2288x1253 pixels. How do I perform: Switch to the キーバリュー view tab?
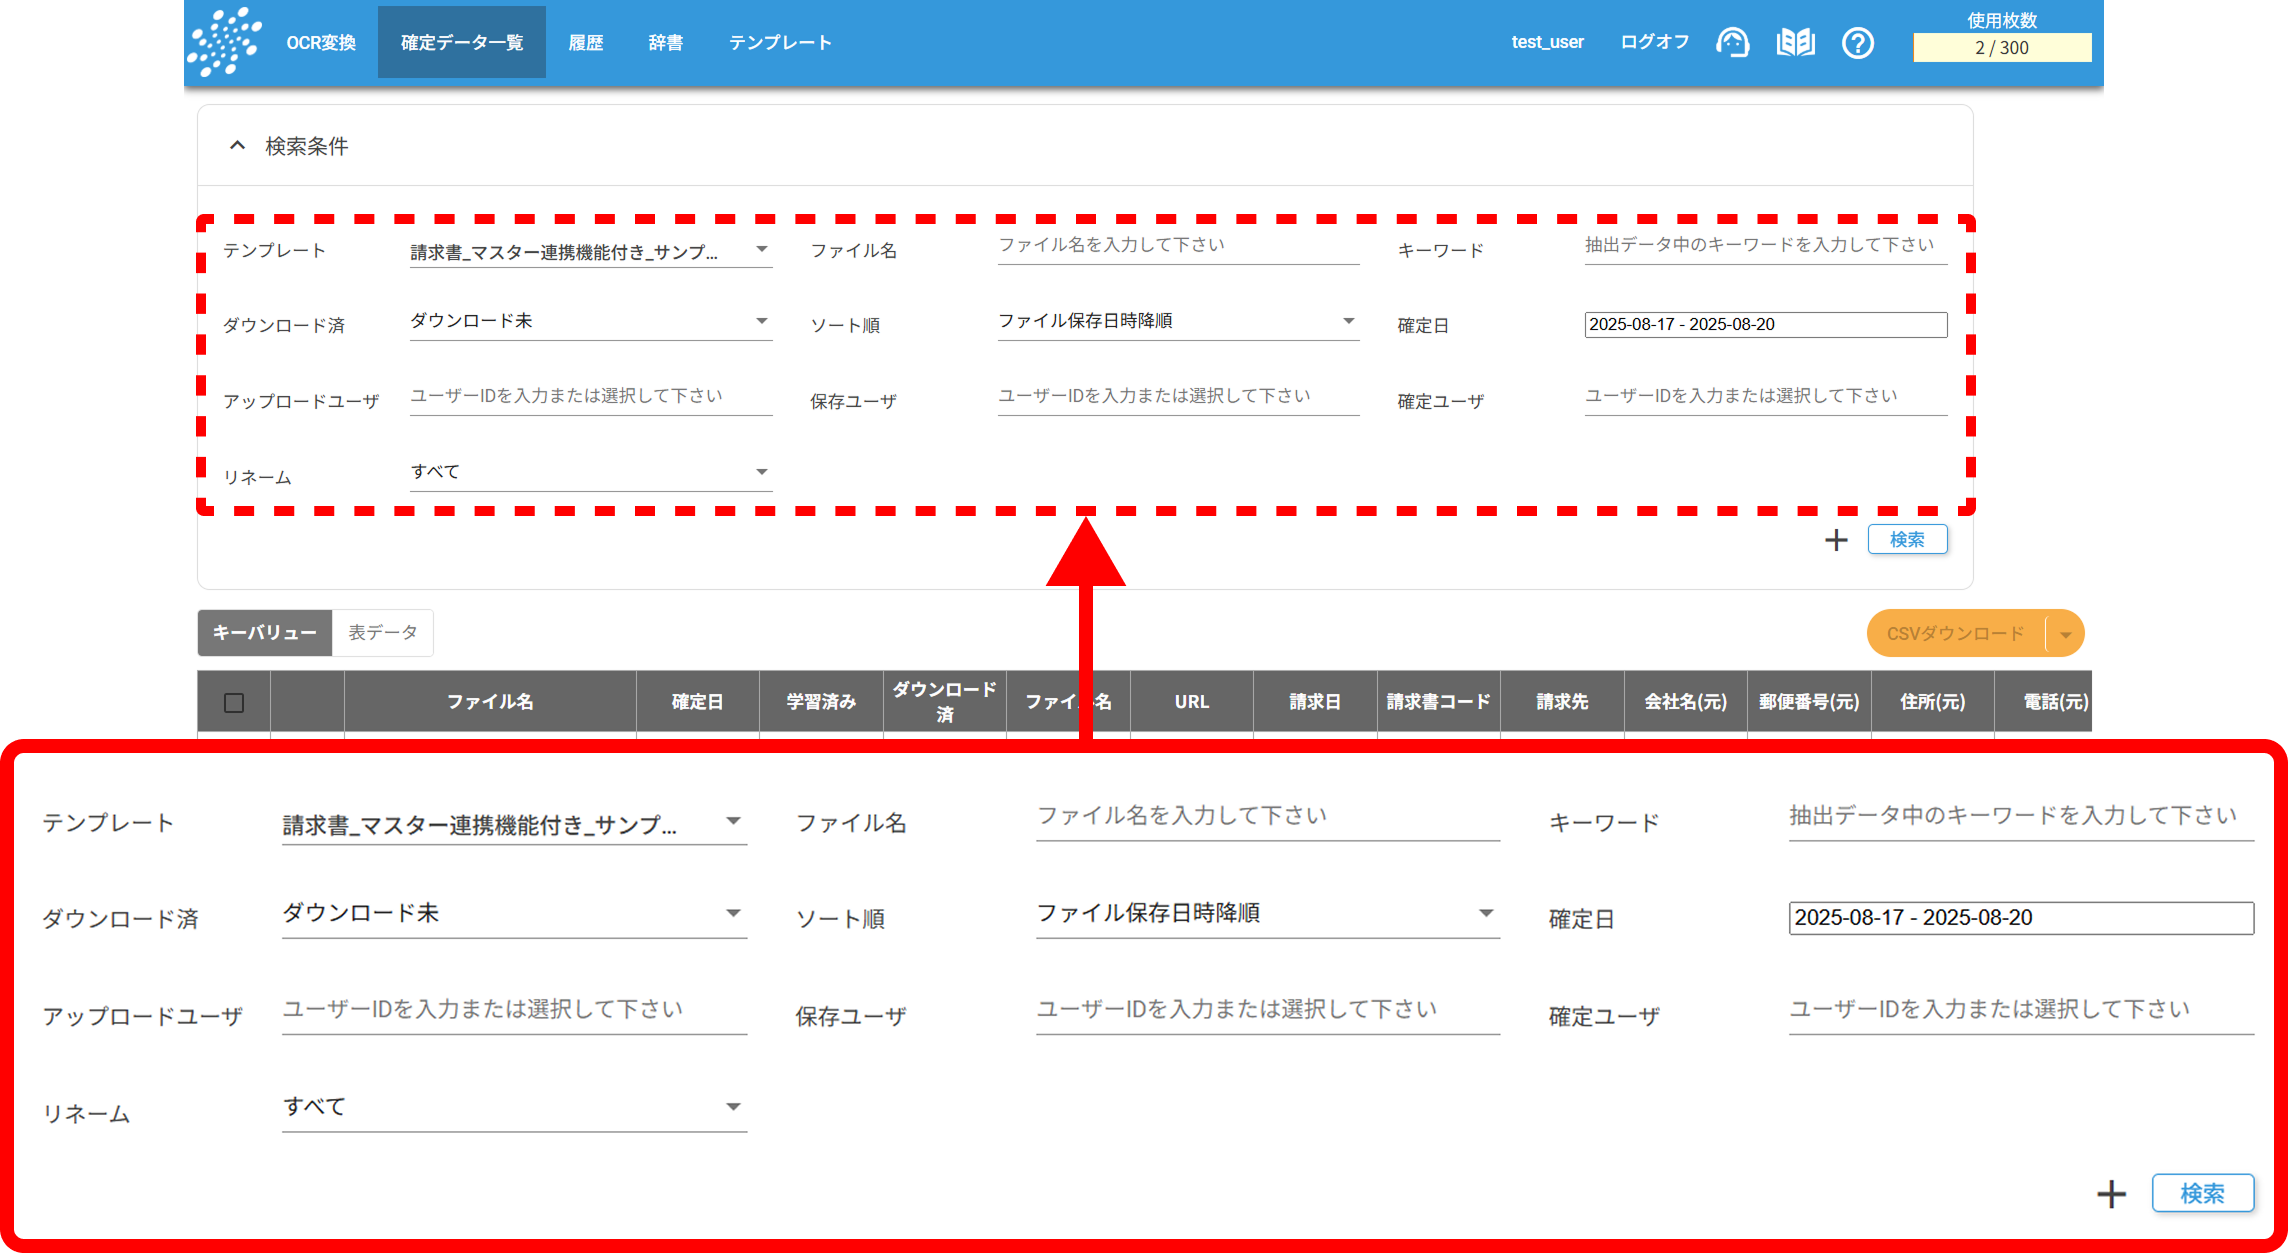tap(265, 632)
